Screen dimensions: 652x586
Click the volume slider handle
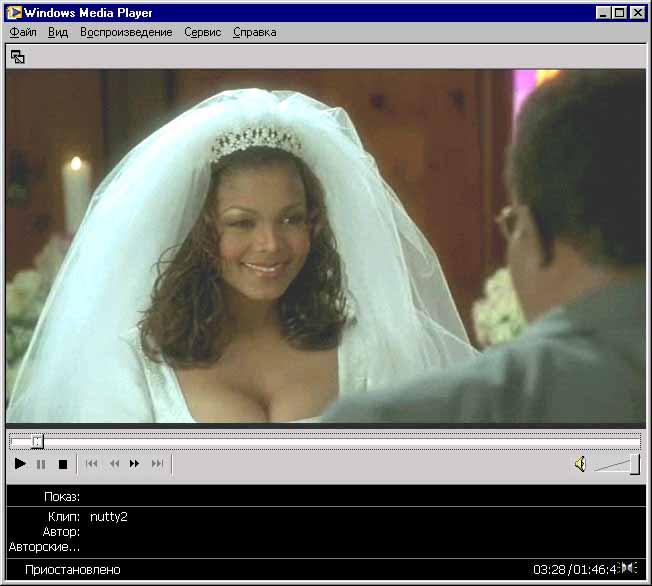(635, 464)
